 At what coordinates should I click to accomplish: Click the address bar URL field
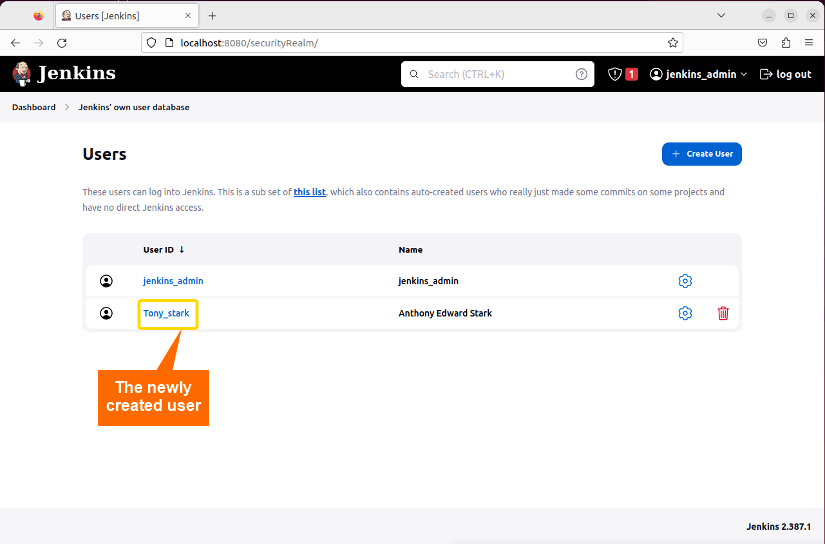point(412,43)
